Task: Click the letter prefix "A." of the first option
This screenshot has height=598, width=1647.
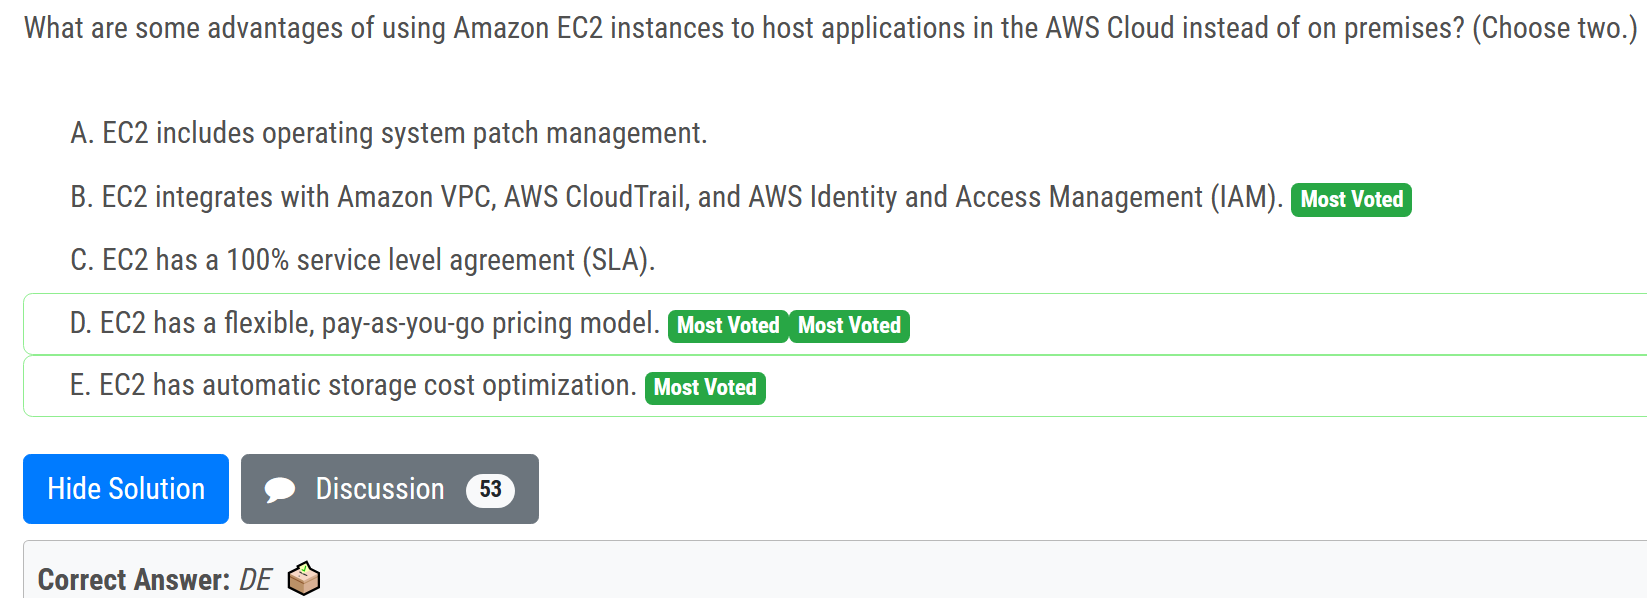Action: (x=82, y=133)
